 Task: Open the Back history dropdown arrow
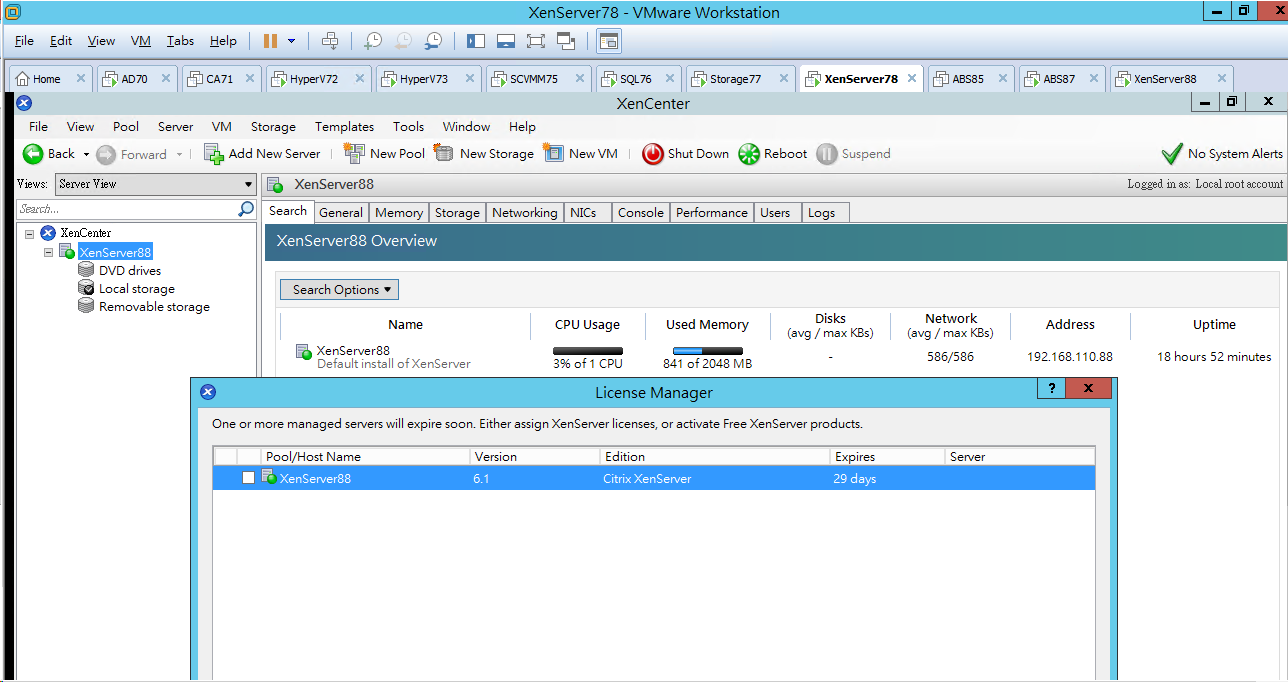pos(86,154)
